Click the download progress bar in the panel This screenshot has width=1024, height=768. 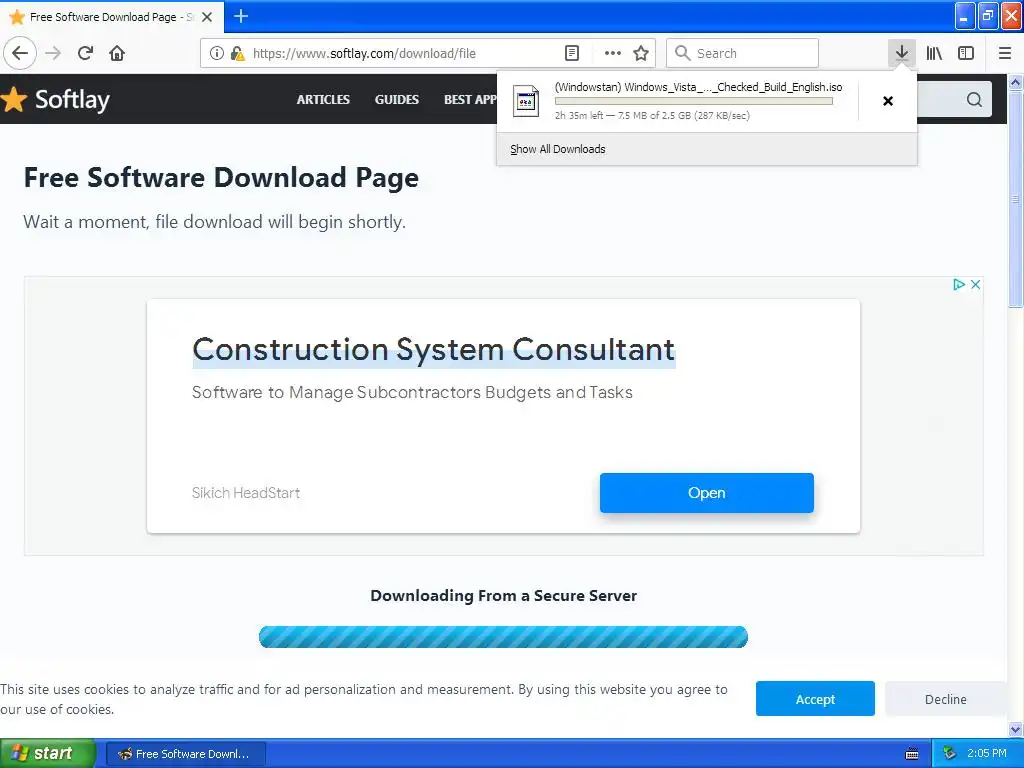(x=694, y=101)
